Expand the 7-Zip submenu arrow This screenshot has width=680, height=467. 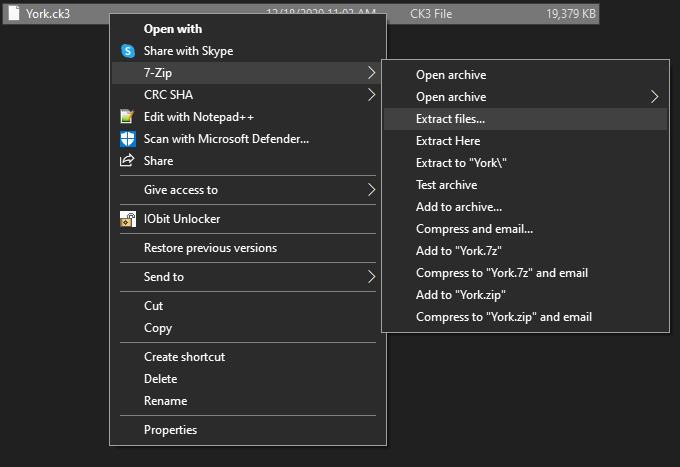371,73
